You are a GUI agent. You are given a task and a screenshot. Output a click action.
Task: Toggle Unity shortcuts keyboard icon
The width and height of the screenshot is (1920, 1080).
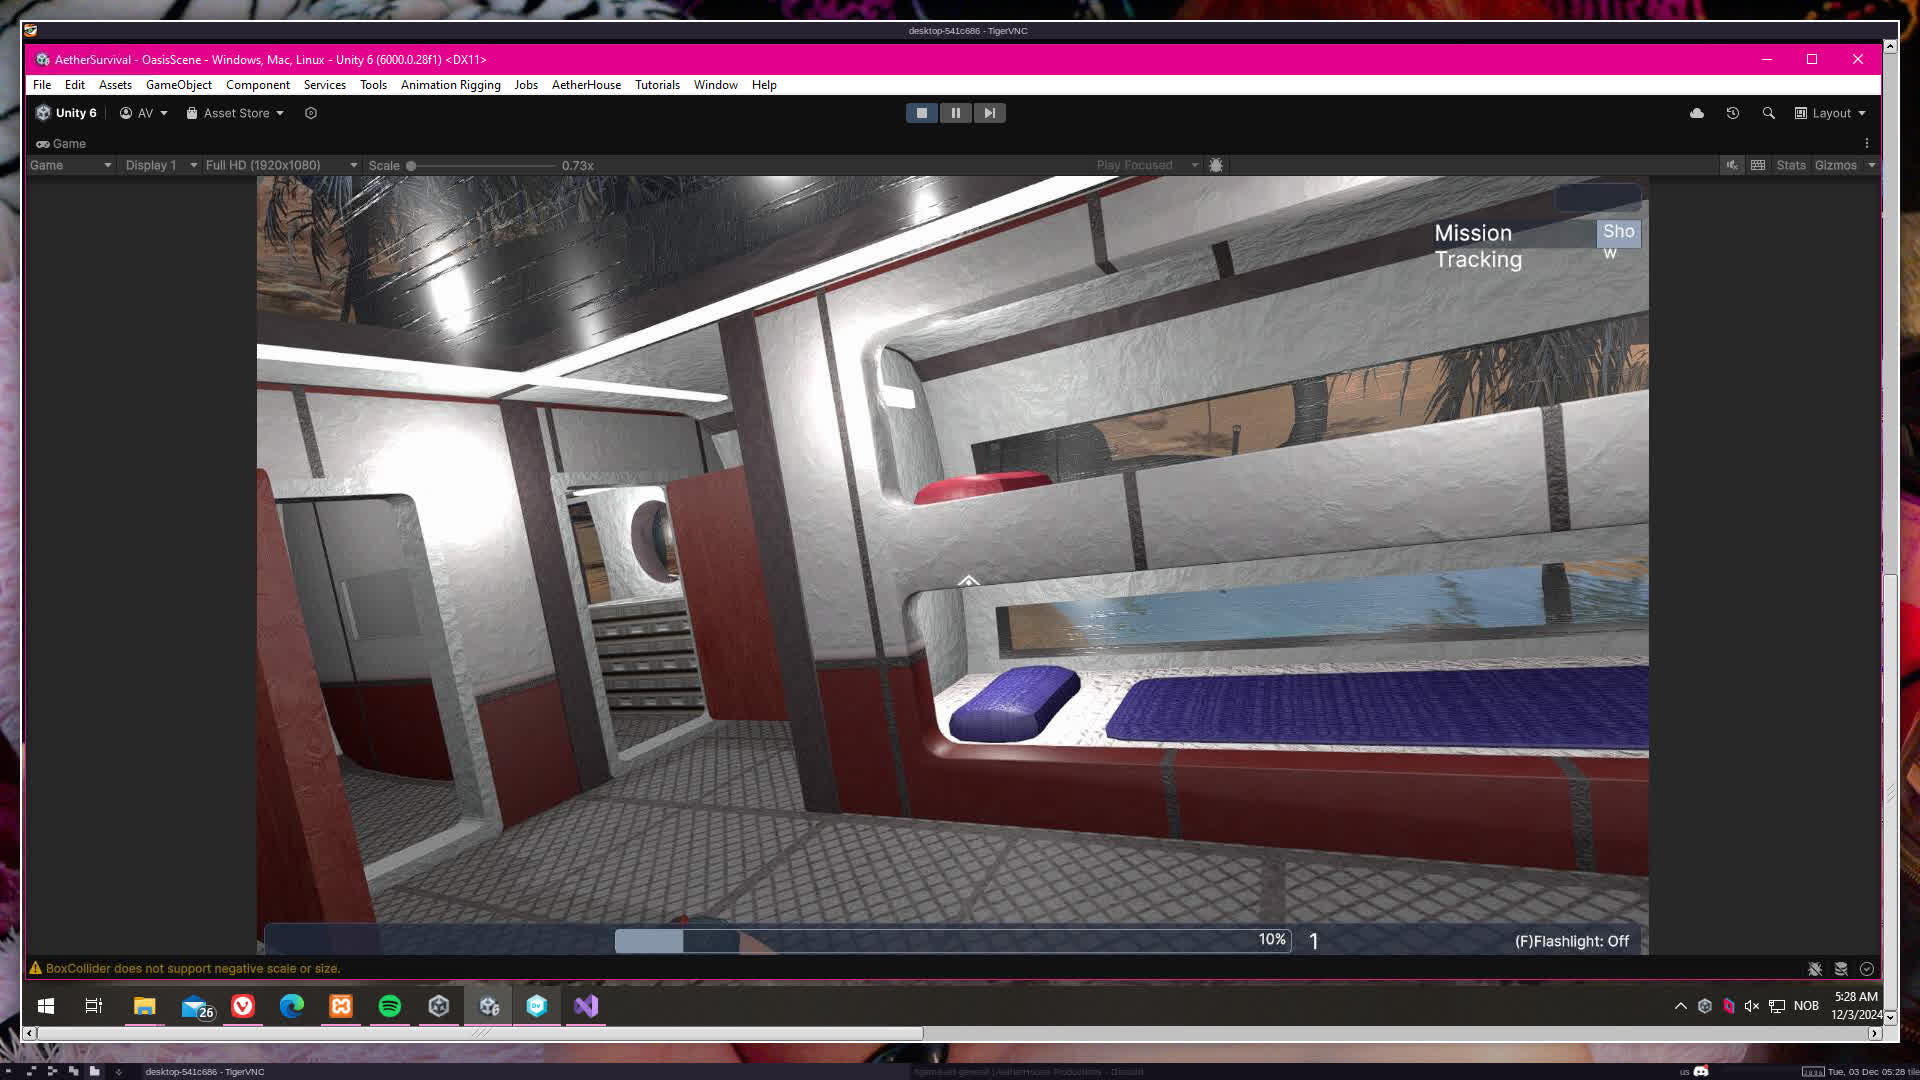point(1758,165)
